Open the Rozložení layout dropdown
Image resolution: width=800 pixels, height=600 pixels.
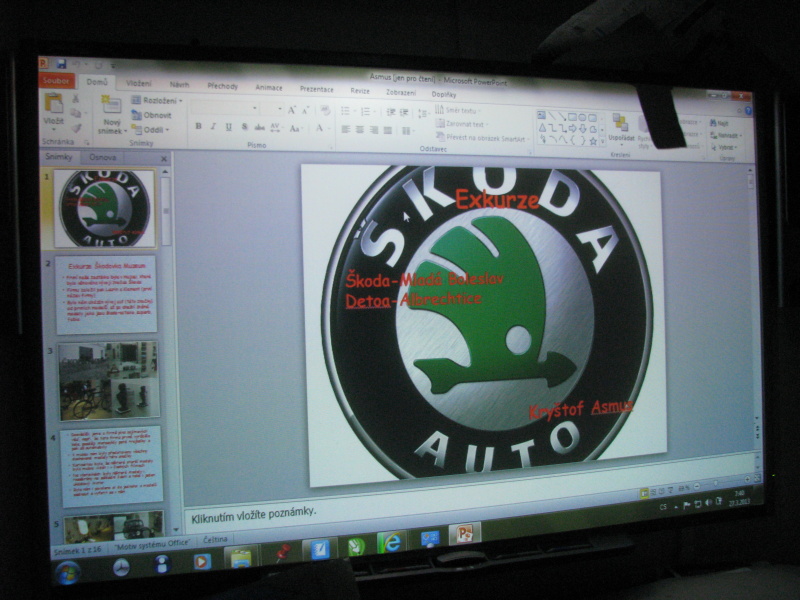157,101
